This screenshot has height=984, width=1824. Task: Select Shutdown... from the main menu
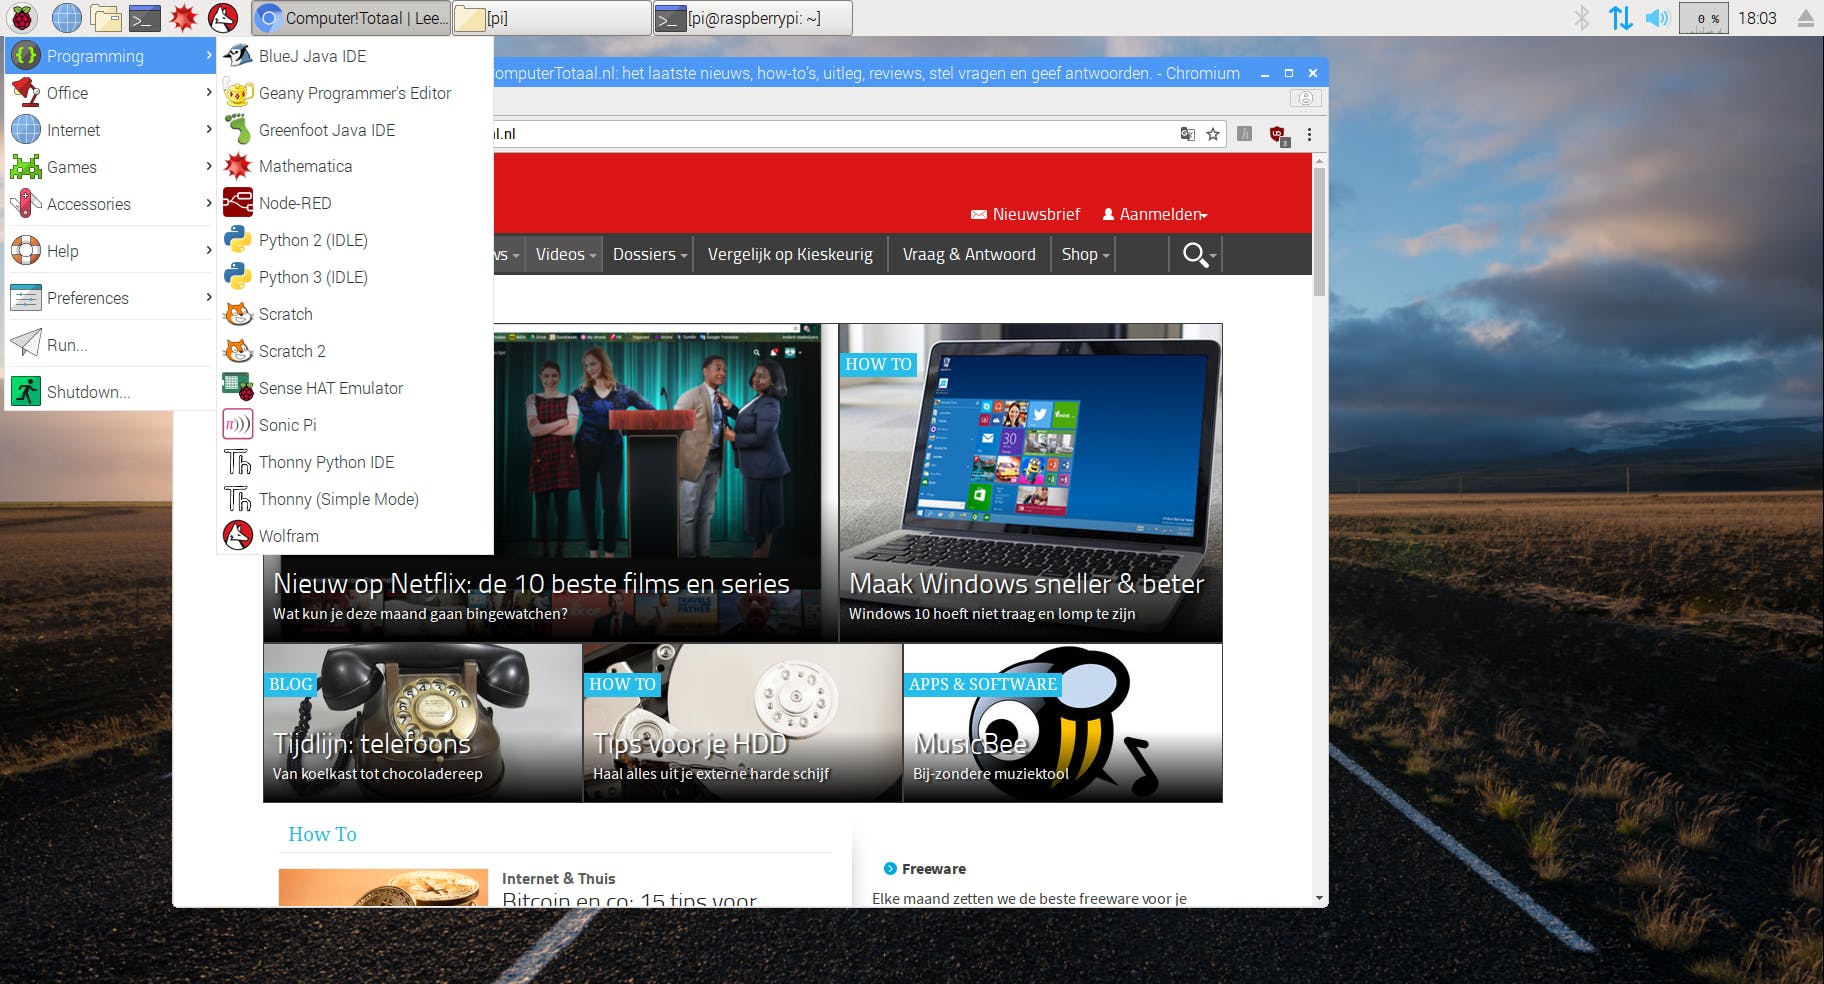(x=111, y=392)
